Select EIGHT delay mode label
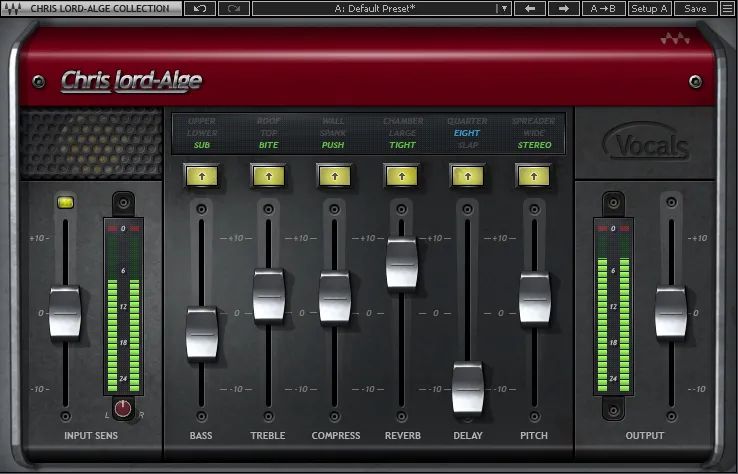 pos(467,133)
